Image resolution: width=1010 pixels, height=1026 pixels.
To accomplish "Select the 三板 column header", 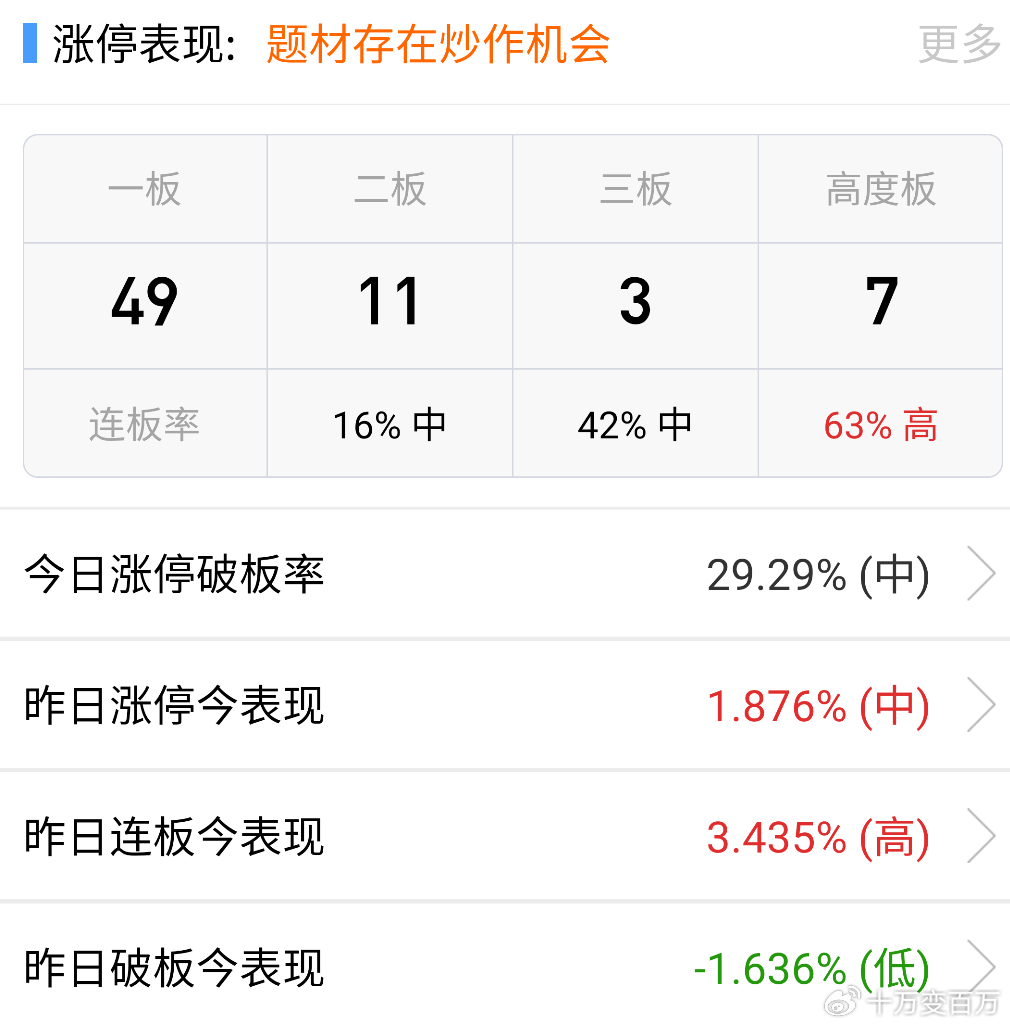I will point(636,189).
